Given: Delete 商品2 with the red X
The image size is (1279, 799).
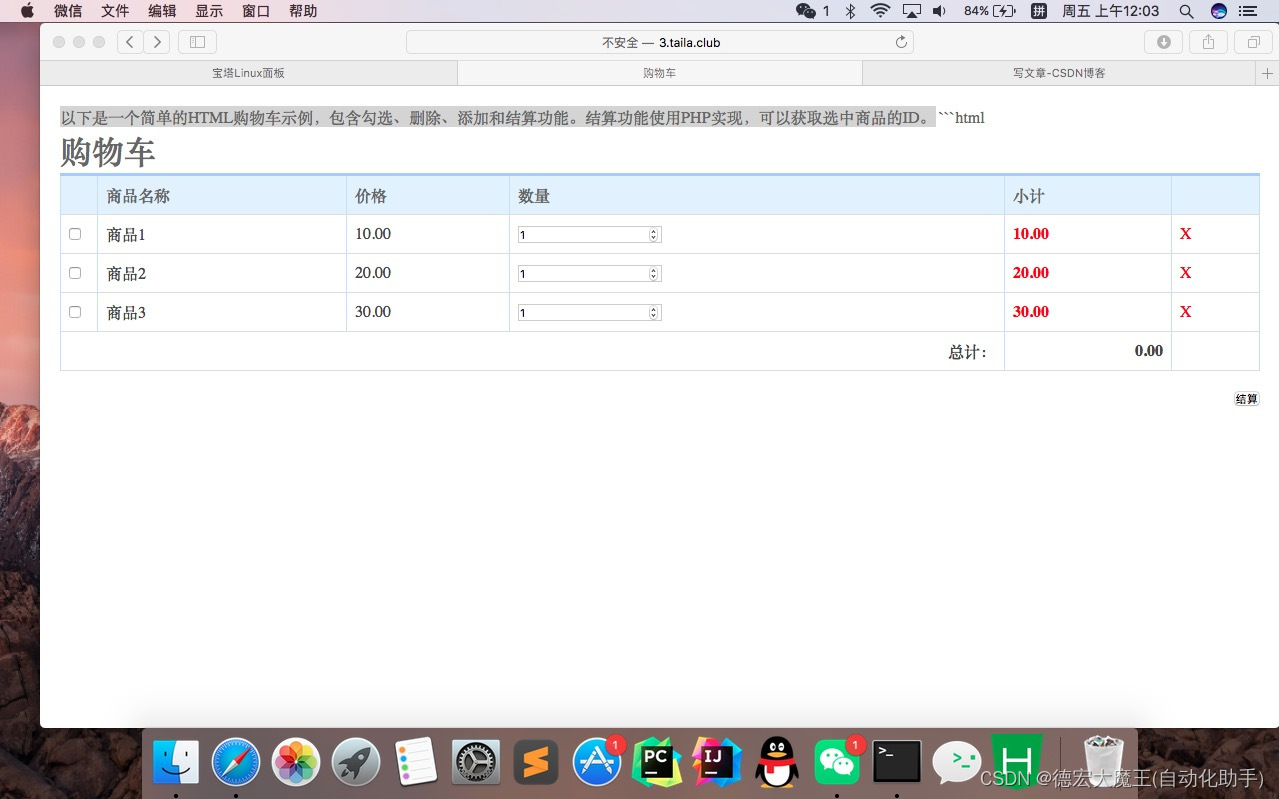Looking at the screenshot, I should point(1186,273).
